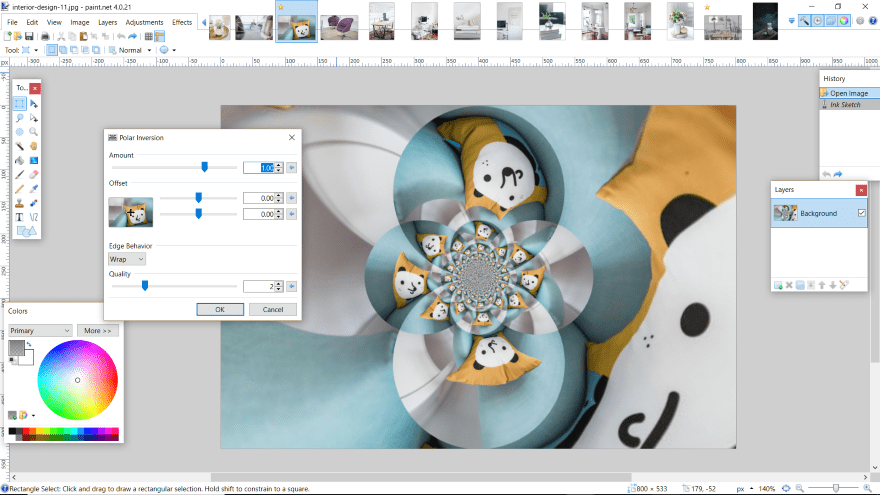Click the Amount value input field
The image size is (880, 495).
(x=258, y=168)
